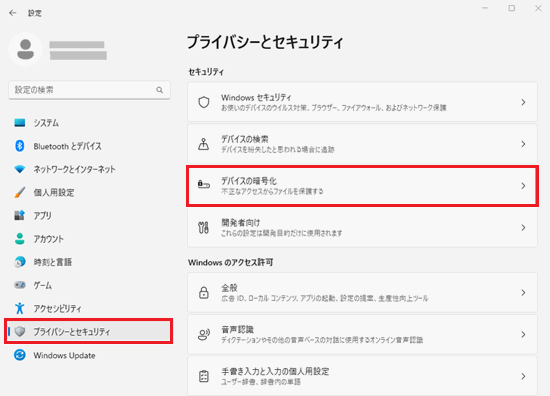Image resolution: width=550 pixels, height=396 pixels.
Task: Select ゲーム in sidebar
Action: point(89,285)
